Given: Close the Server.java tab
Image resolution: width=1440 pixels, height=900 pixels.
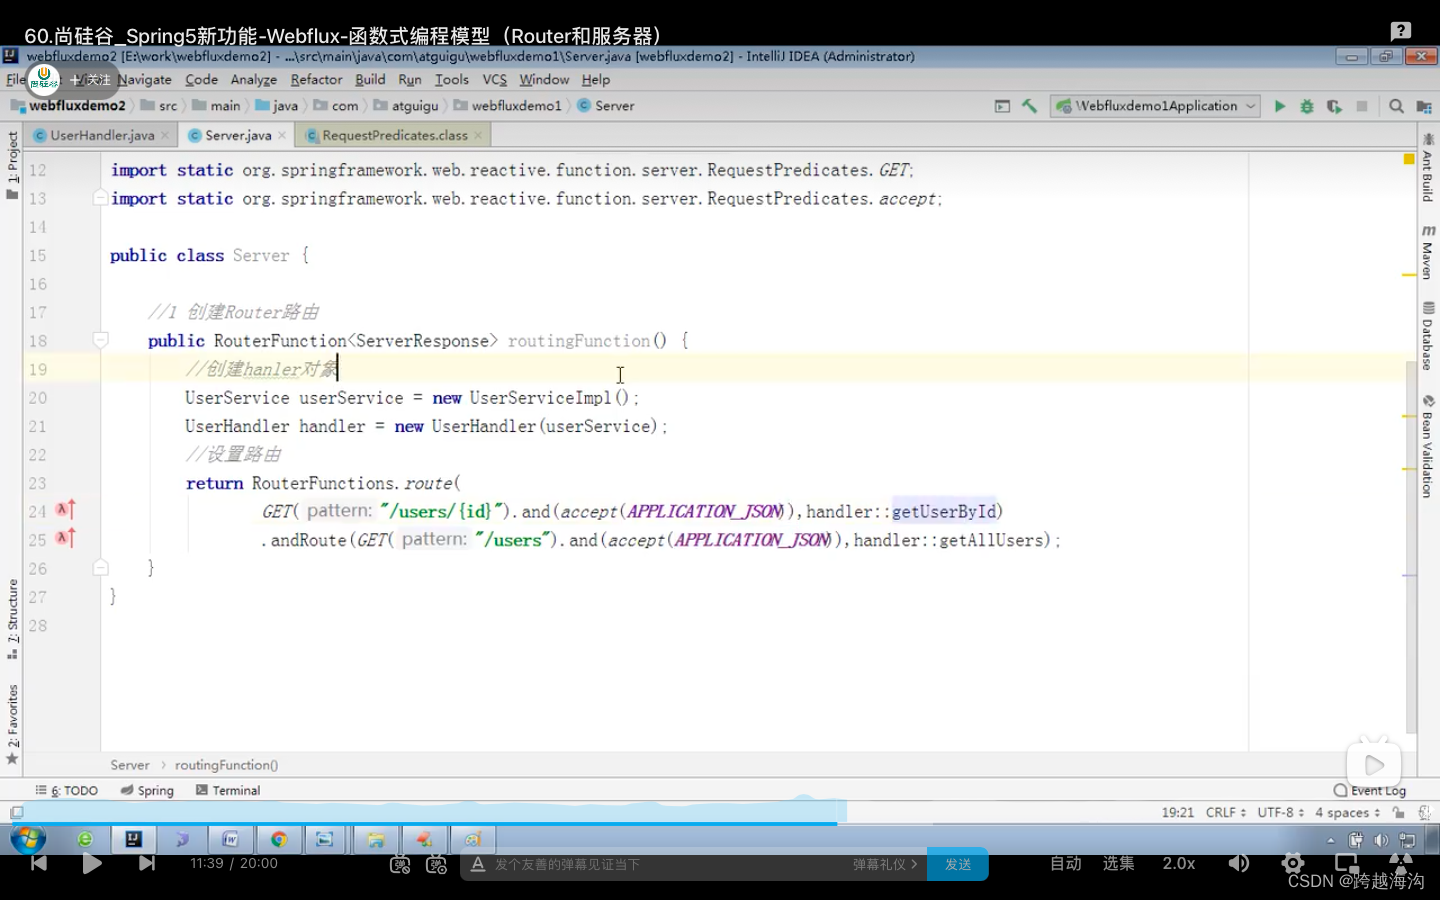Looking at the screenshot, I should 283,135.
